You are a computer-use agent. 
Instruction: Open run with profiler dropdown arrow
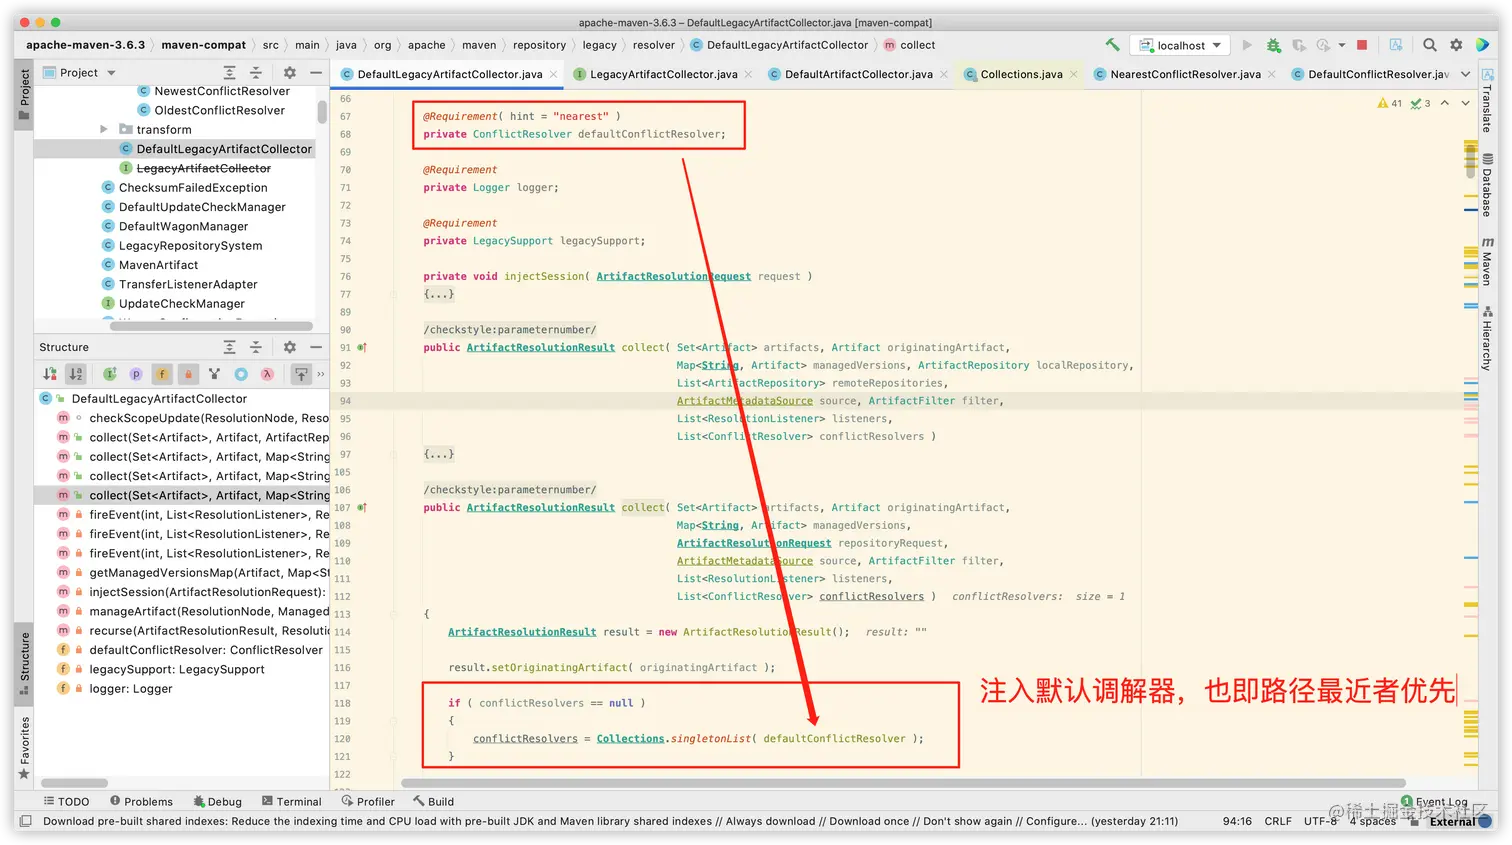(x=1342, y=45)
